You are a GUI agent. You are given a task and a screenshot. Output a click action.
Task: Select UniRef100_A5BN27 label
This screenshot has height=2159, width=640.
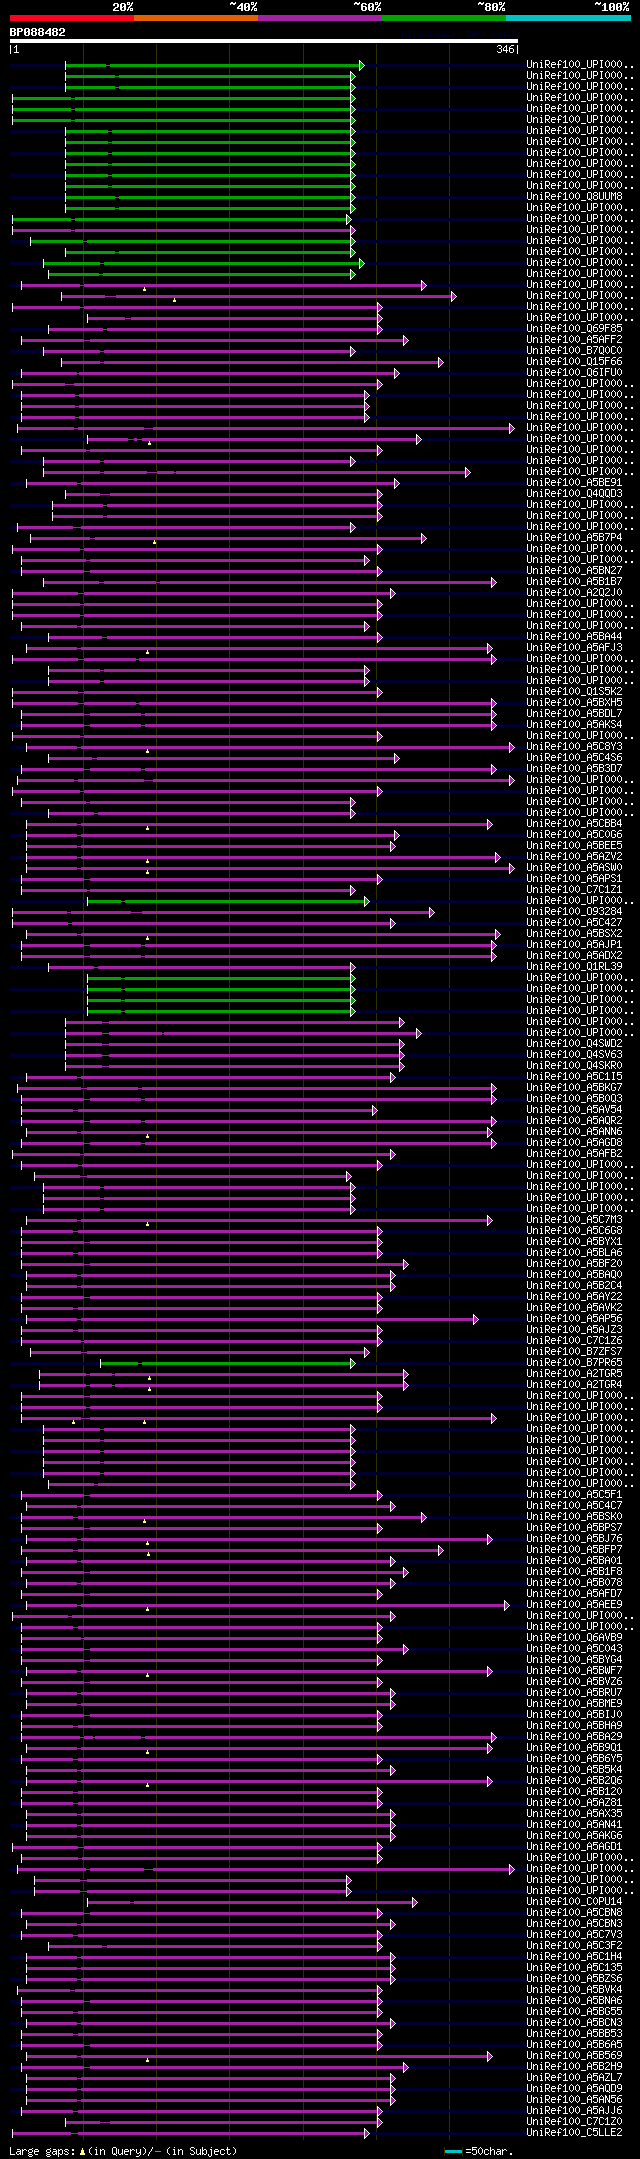click(x=574, y=571)
